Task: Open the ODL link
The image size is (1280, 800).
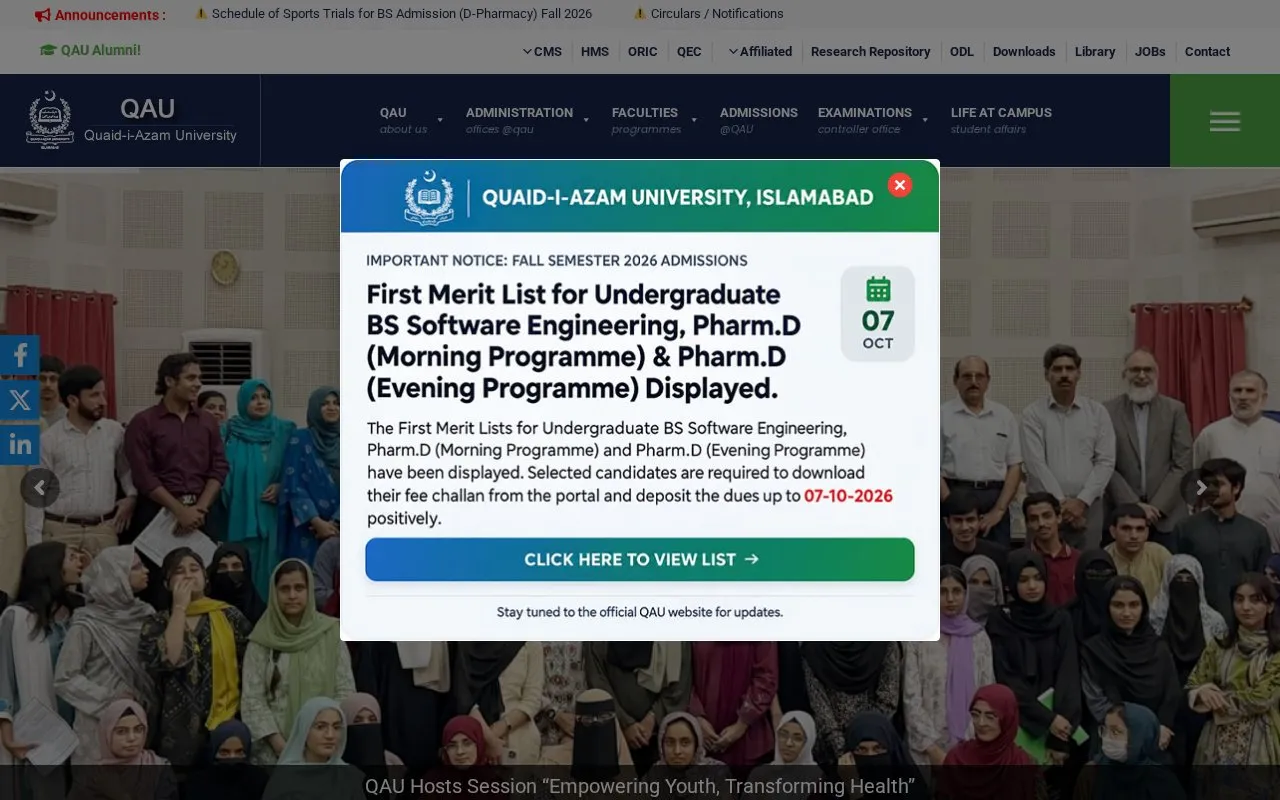Action: click(962, 52)
